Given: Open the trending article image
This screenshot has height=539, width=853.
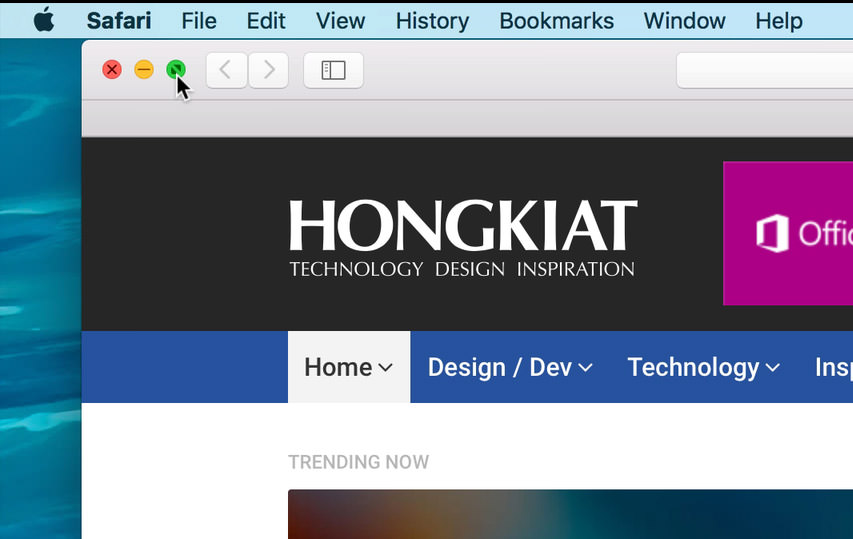Looking at the screenshot, I should tap(570, 514).
